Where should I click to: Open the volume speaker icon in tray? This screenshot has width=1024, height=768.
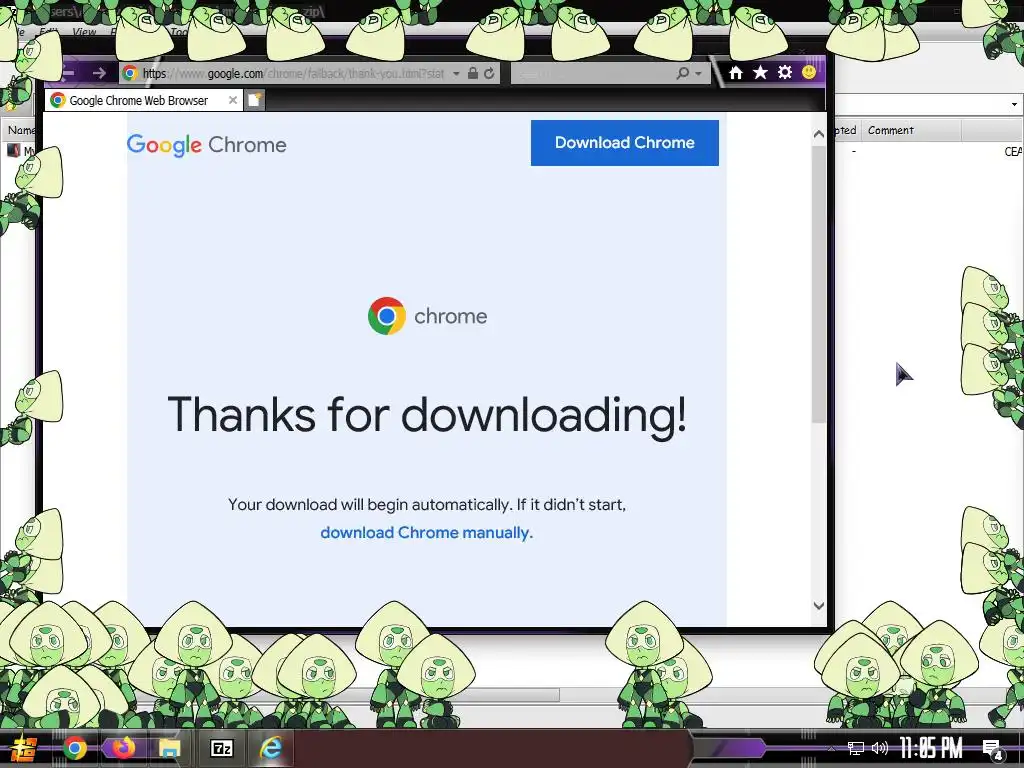[x=880, y=748]
